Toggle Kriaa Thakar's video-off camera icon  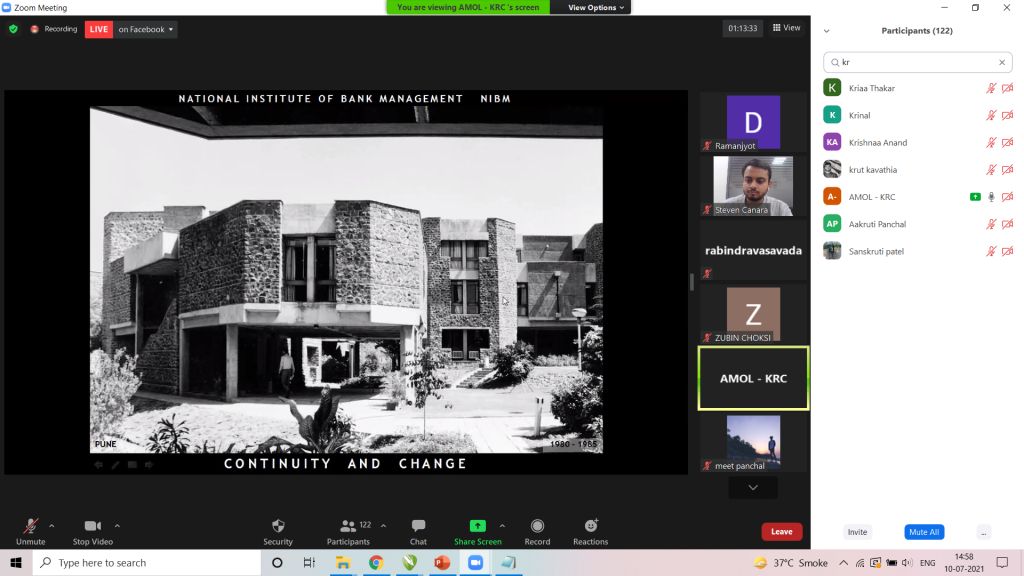tap(1007, 88)
